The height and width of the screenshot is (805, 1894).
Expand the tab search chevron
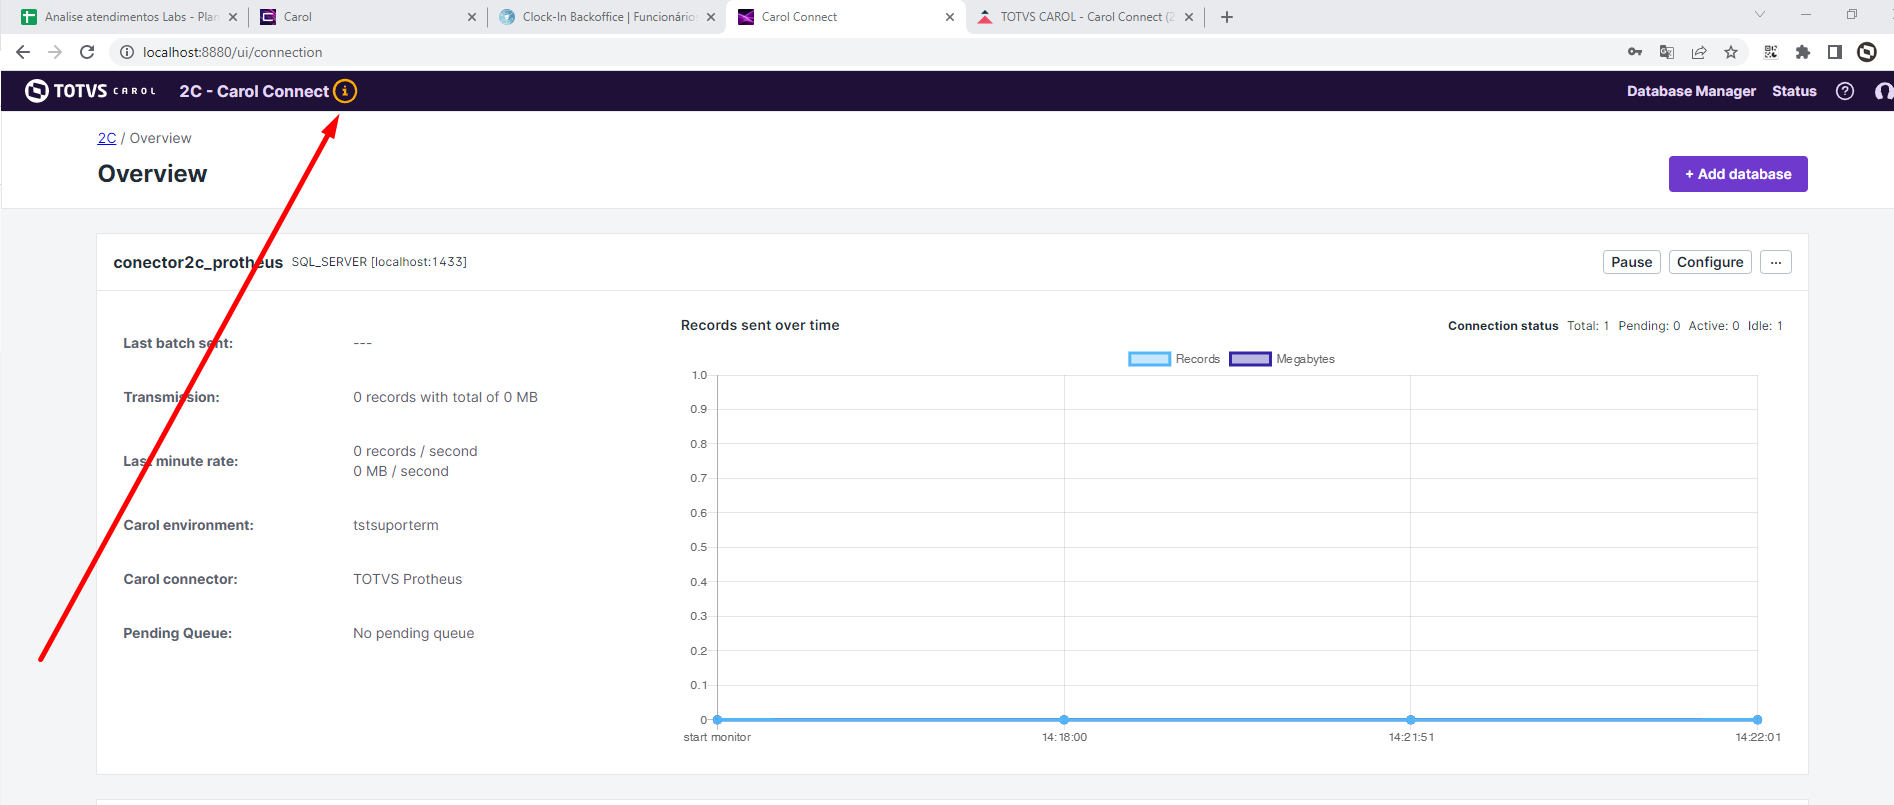point(1760,15)
